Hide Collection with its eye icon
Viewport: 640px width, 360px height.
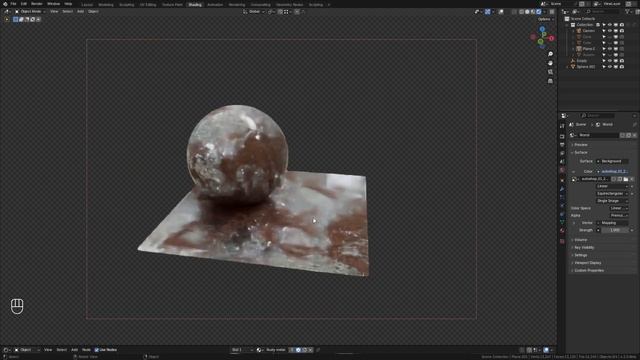point(610,25)
